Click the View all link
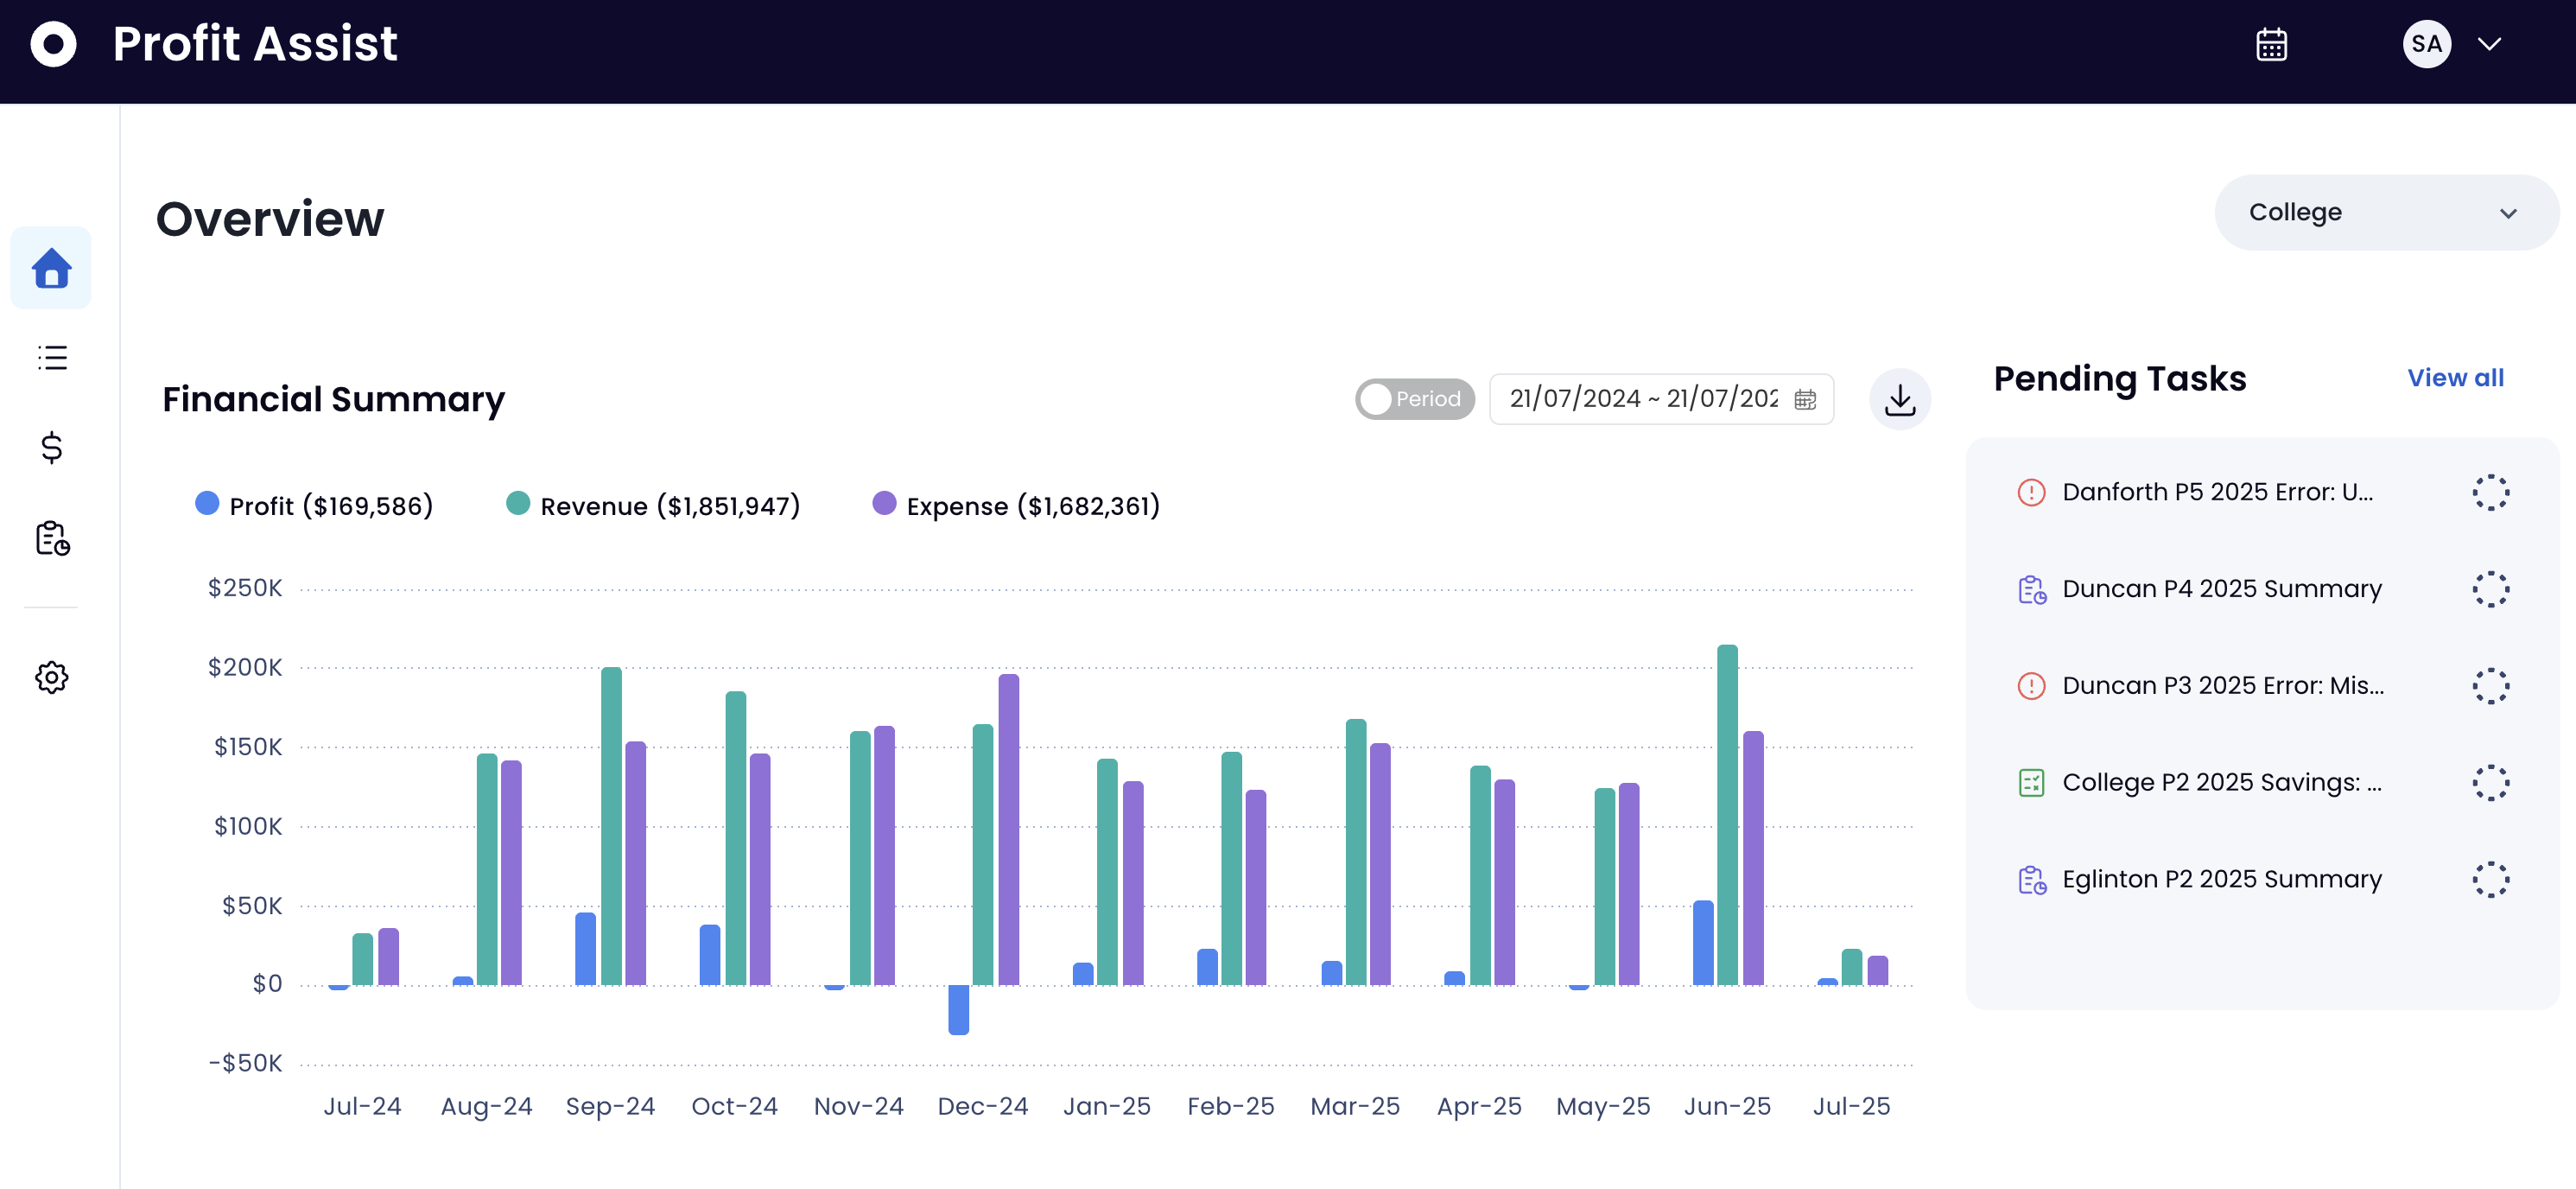 2454,378
